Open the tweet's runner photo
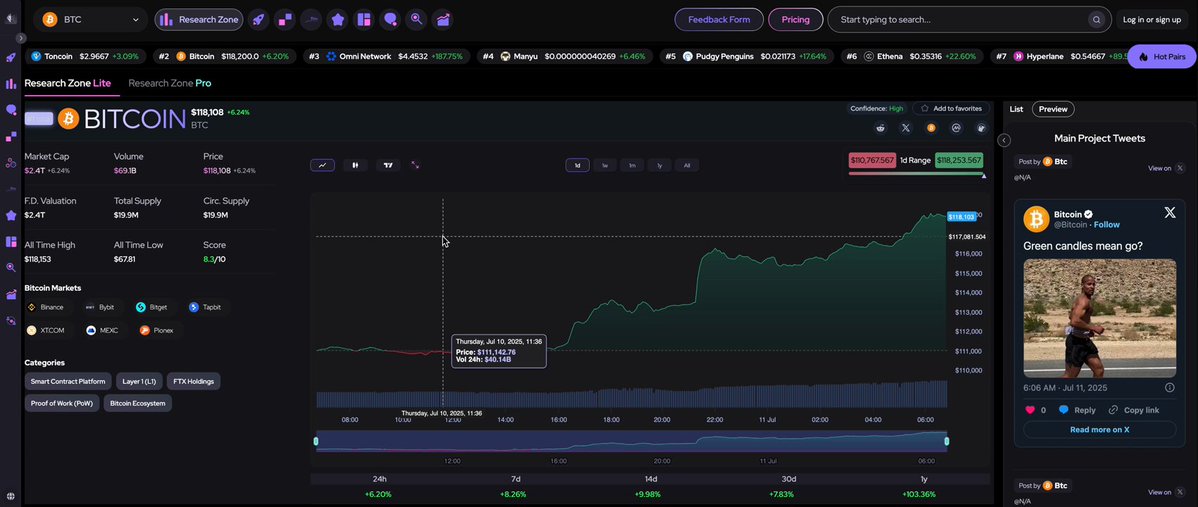Image resolution: width=1198 pixels, height=507 pixels. tap(1099, 318)
